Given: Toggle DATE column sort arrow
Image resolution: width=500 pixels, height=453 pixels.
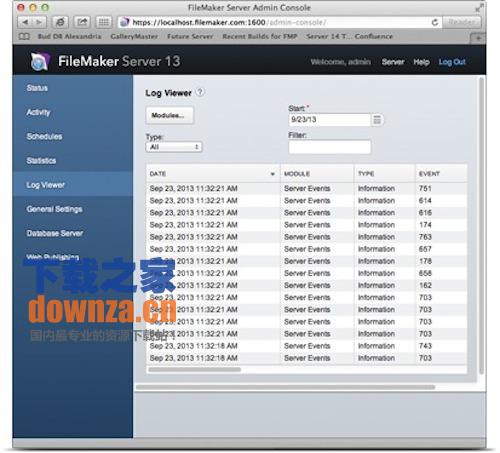Looking at the screenshot, I should pos(272,174).
